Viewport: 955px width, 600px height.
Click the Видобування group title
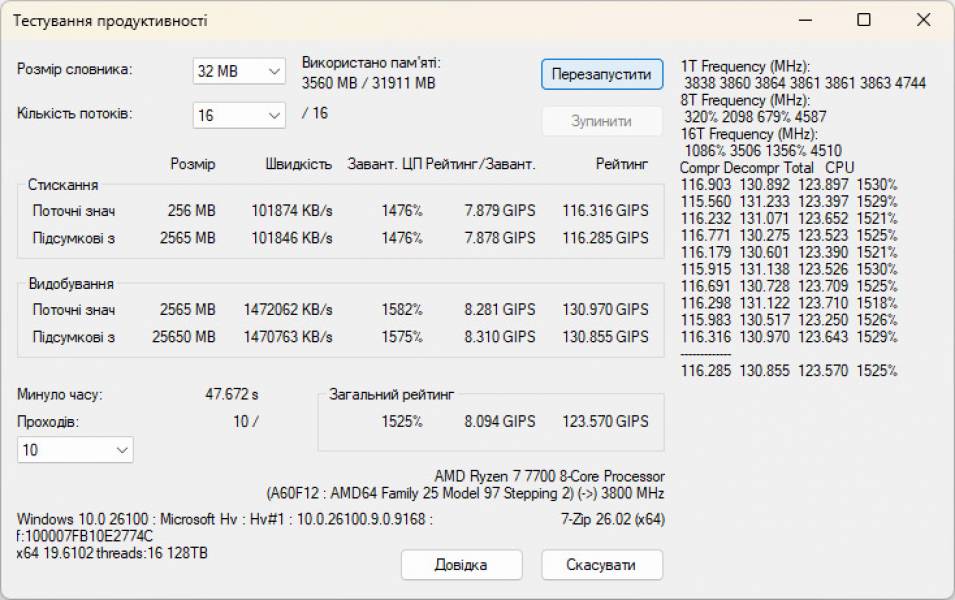pyautogui.click(x=71, y=284)
